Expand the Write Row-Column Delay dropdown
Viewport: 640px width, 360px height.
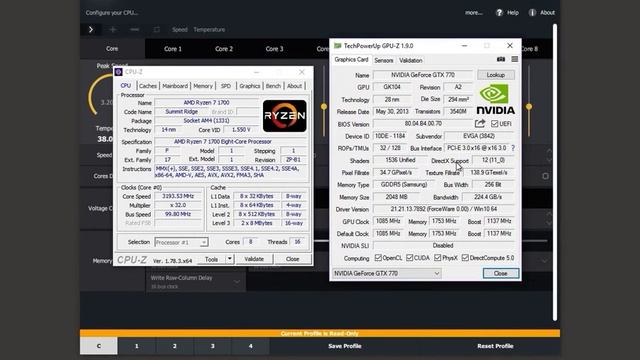237,282
